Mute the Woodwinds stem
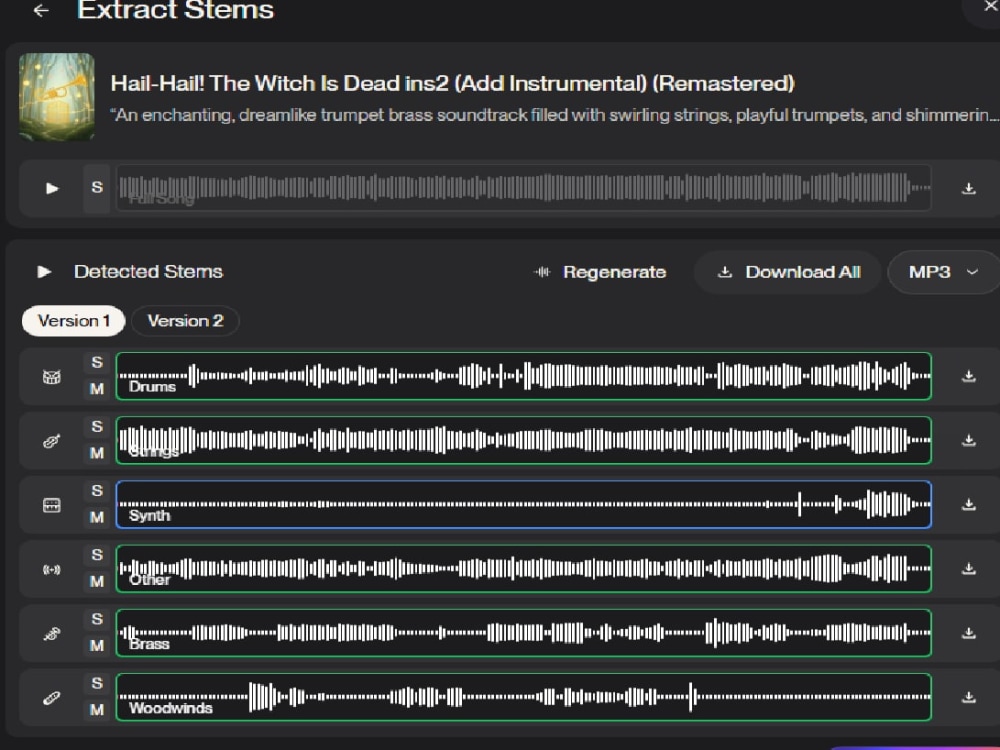Viewport: 1000px width, 750px height. (x=97, y=710)
